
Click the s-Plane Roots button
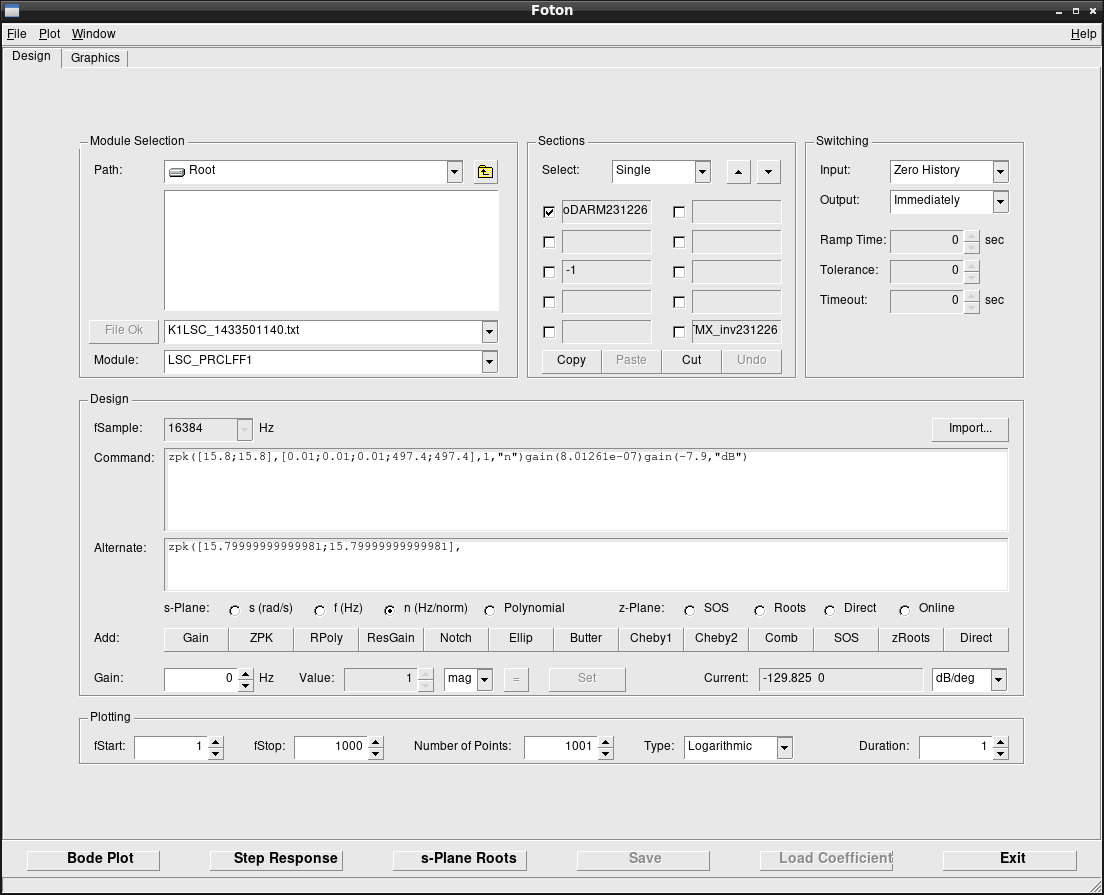(460, 859)
